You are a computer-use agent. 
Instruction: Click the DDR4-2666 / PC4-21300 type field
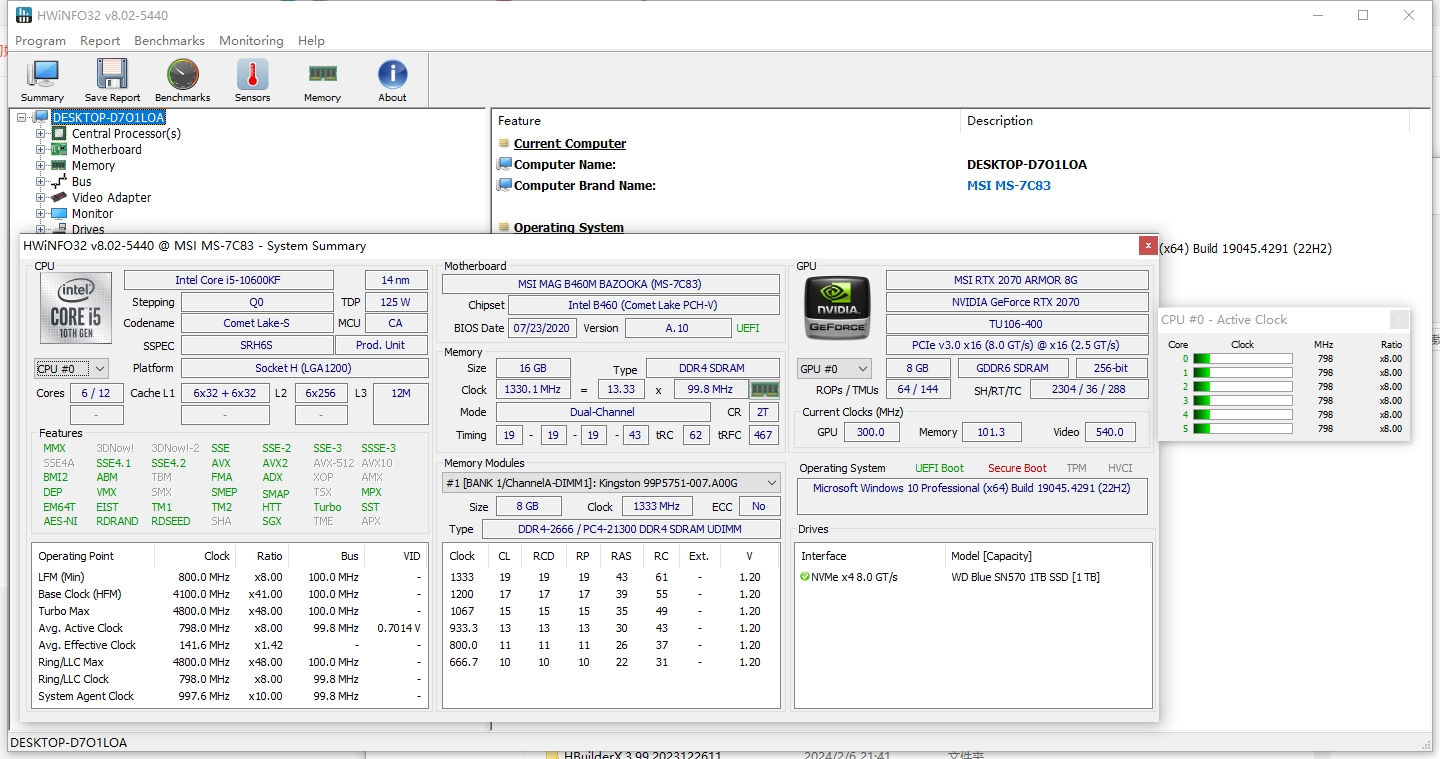pyautogui.click(x=631, y=529)
